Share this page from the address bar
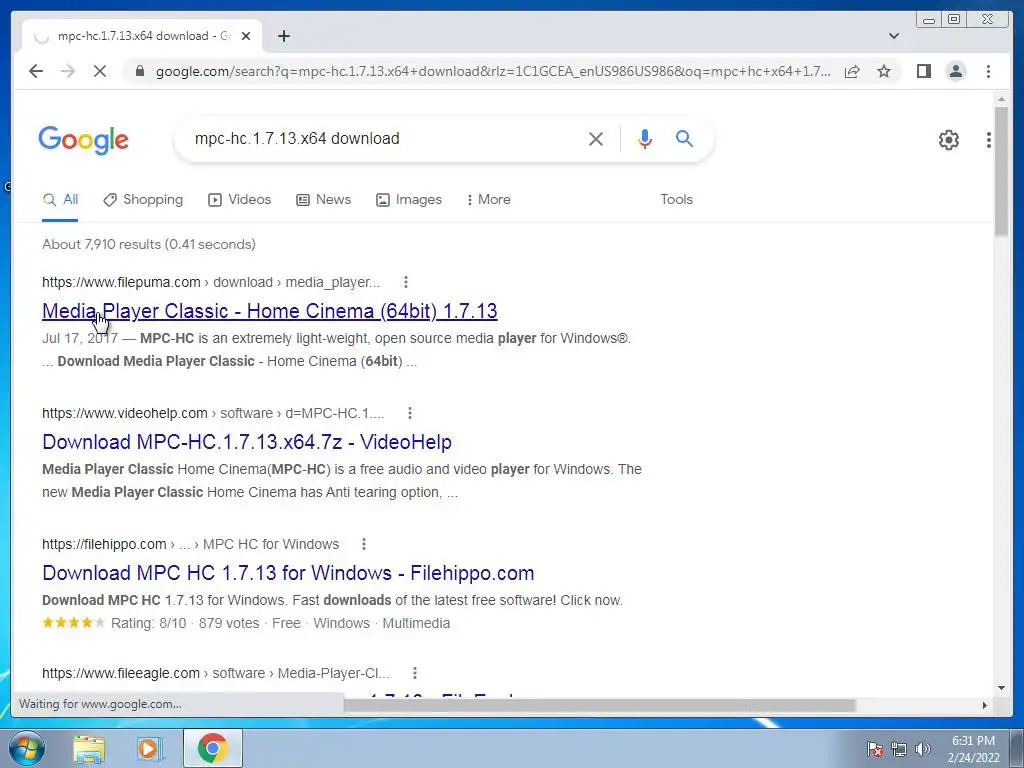The width and height of the screenshot is (1024, 768). point(852,71)
